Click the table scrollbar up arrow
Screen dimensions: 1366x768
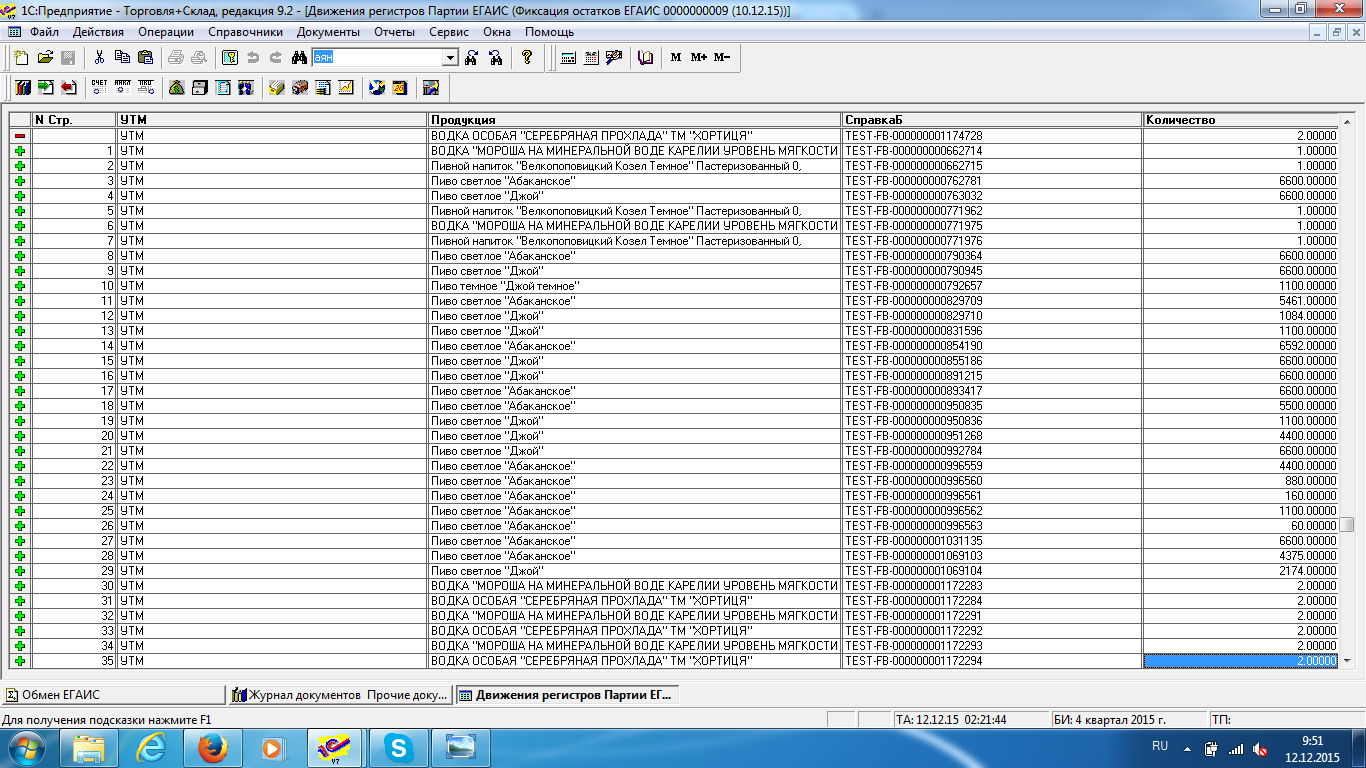(x=1347, y=119)
